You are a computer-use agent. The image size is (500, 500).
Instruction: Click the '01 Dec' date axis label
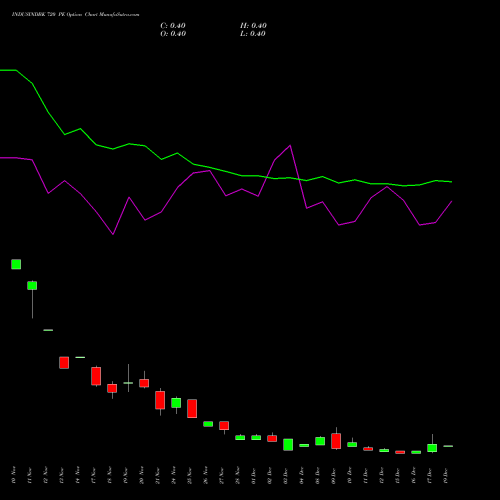(254, 475)
